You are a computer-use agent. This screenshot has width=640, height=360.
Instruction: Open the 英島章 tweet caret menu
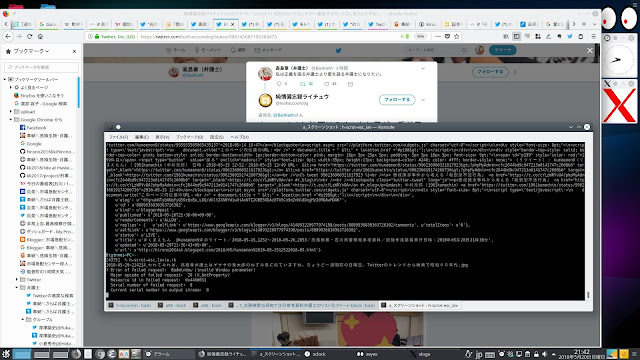[x=423, y=68]
